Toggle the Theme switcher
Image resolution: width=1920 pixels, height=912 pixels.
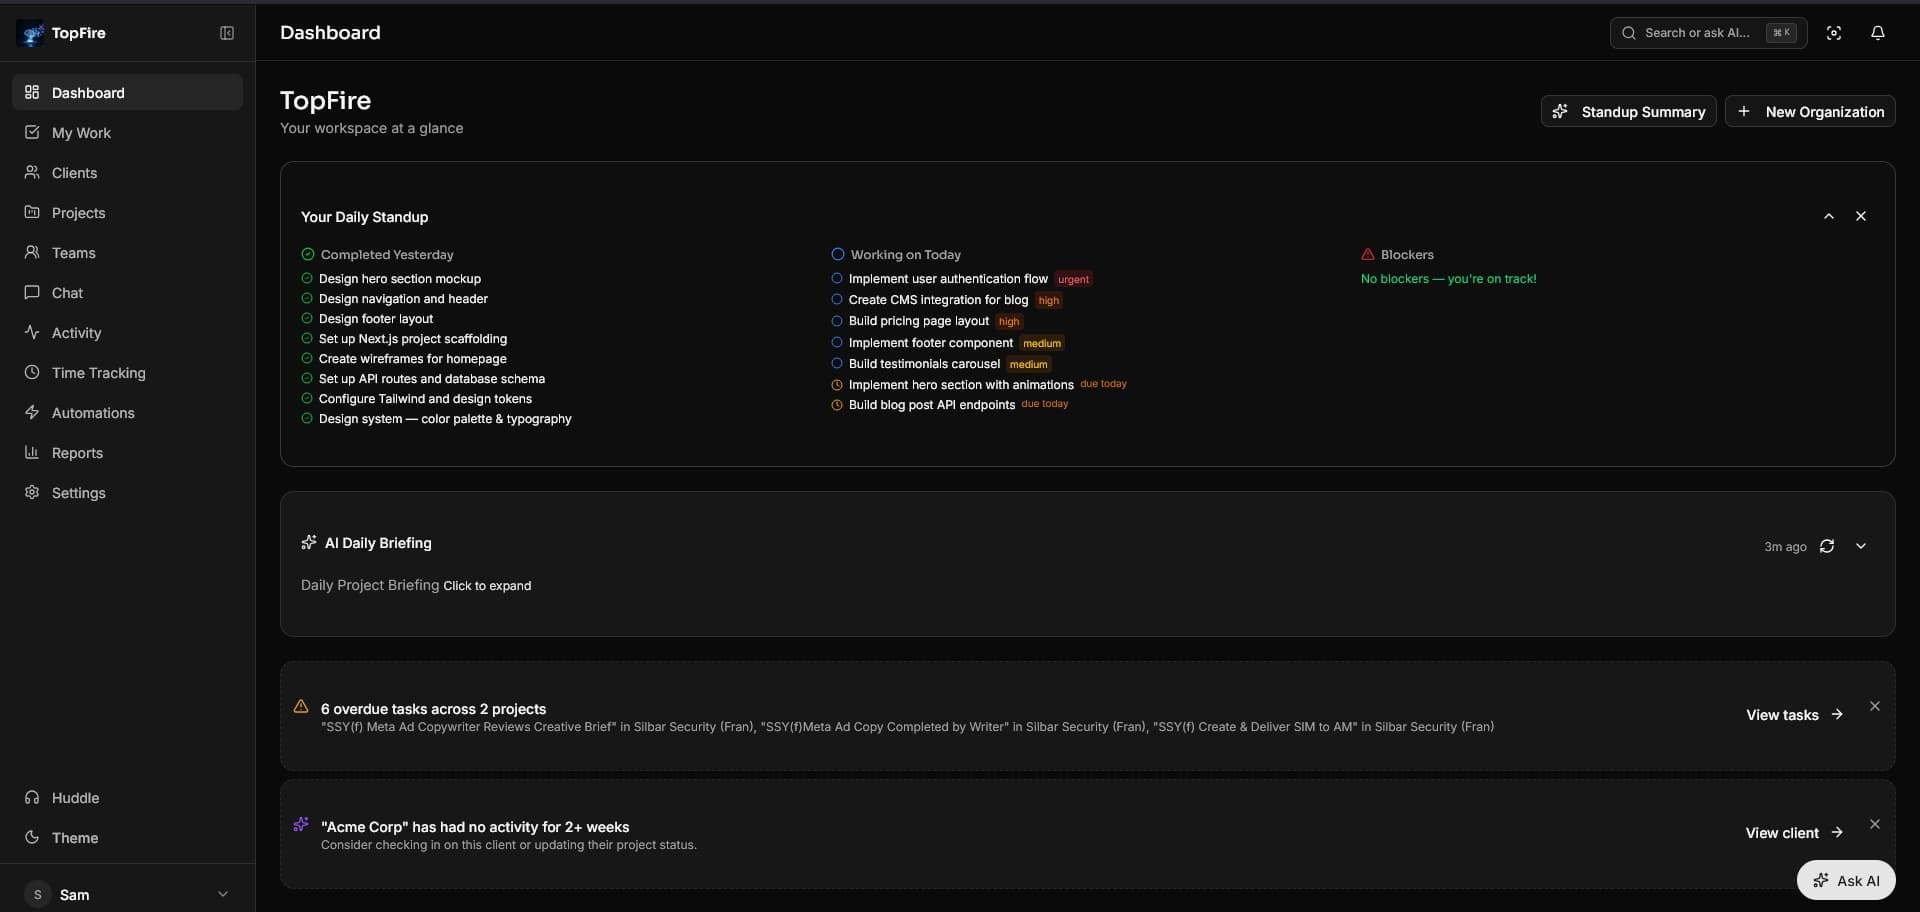75,838
